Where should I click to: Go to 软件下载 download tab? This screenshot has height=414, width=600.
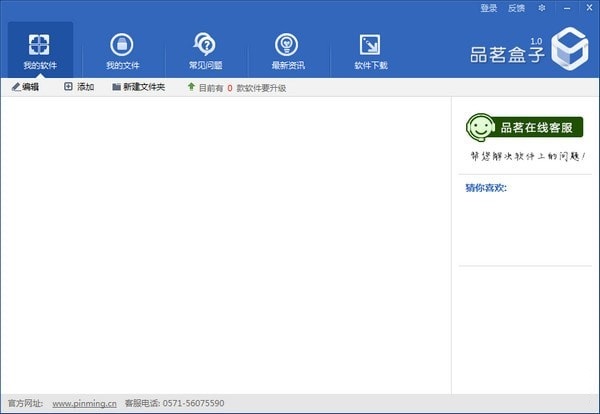coord(371,51)
